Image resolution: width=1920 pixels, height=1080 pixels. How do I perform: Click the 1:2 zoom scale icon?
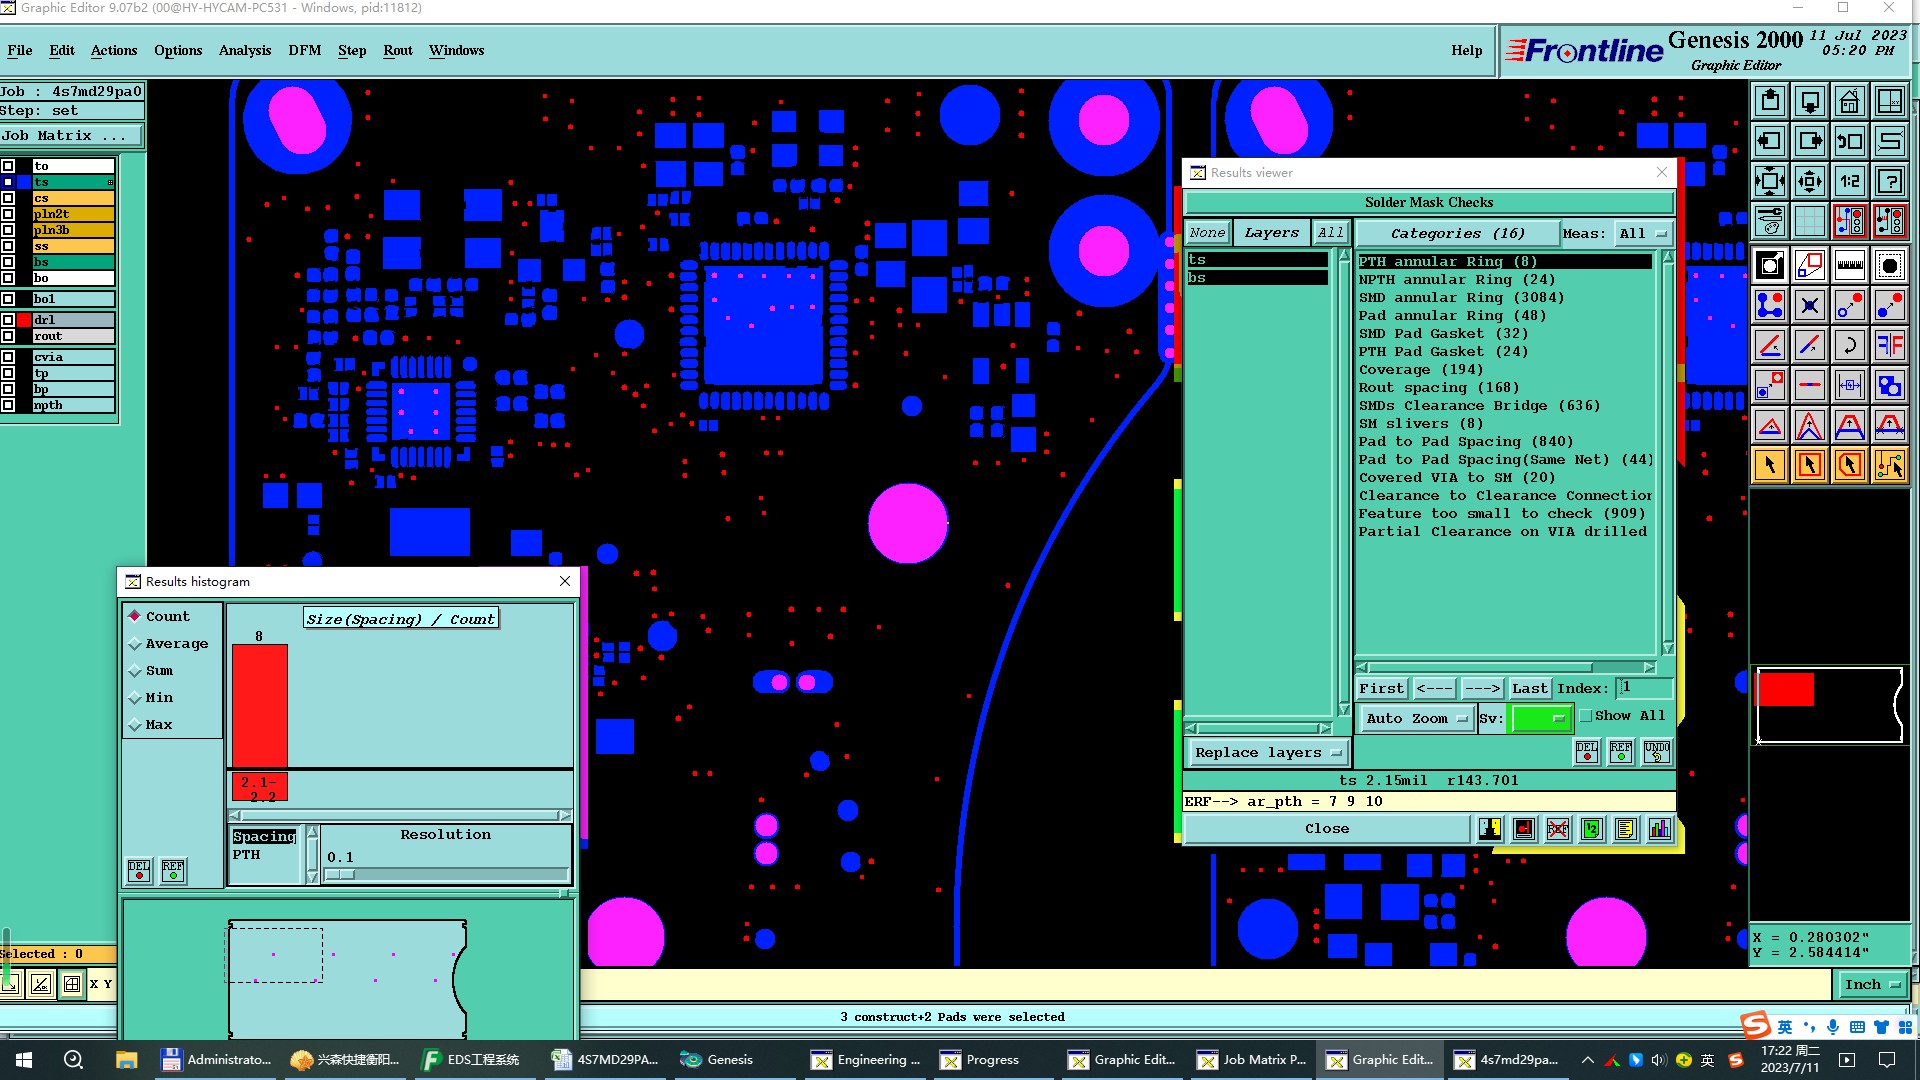[1849, 181]
